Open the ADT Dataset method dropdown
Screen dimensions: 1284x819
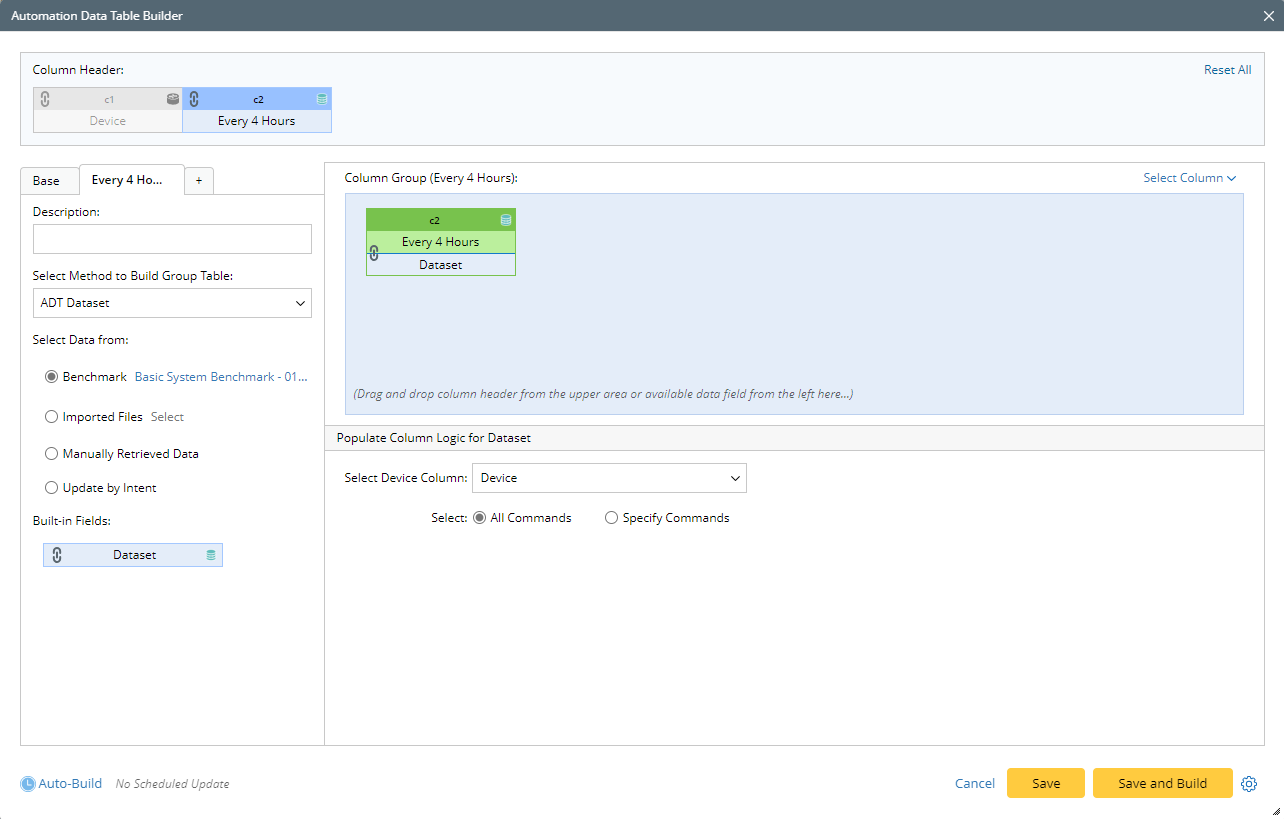coord(172,303)
